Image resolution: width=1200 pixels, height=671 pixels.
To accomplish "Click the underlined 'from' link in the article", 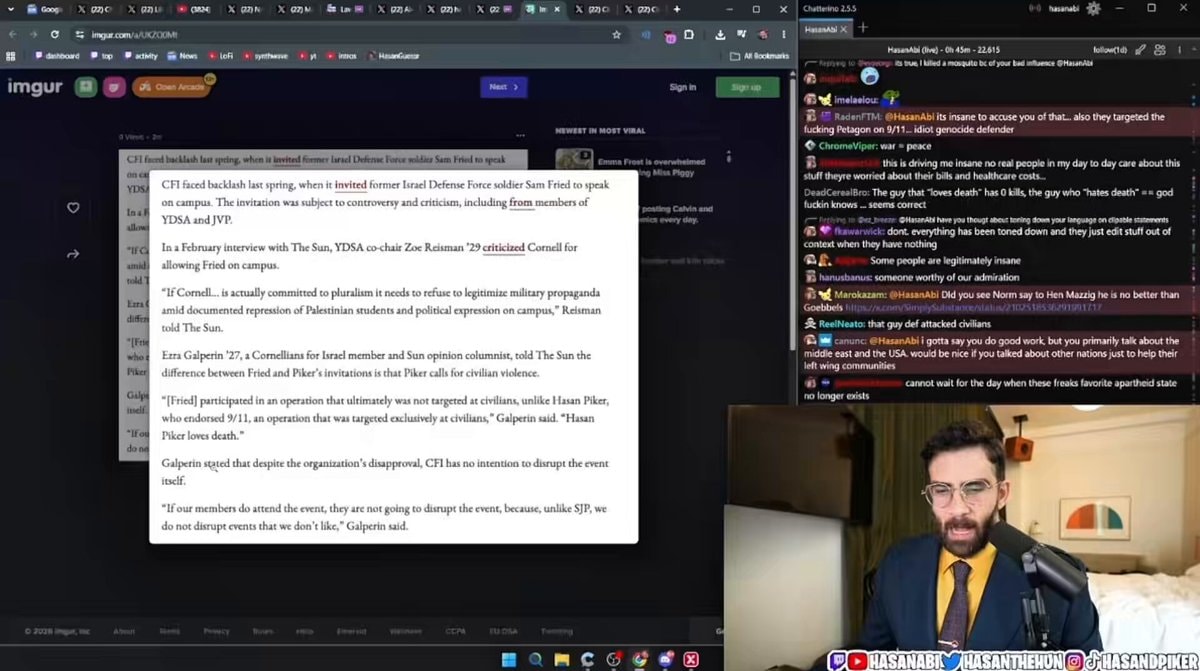I will coord(520,202).
